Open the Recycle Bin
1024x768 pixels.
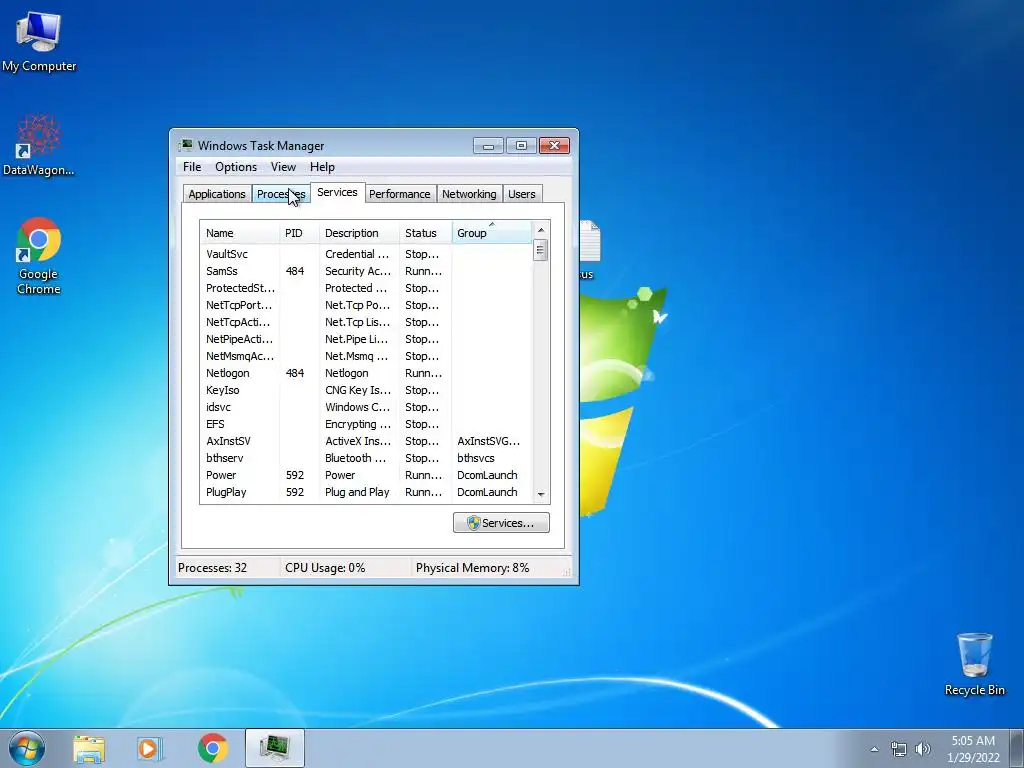click(x=974, y=664)
